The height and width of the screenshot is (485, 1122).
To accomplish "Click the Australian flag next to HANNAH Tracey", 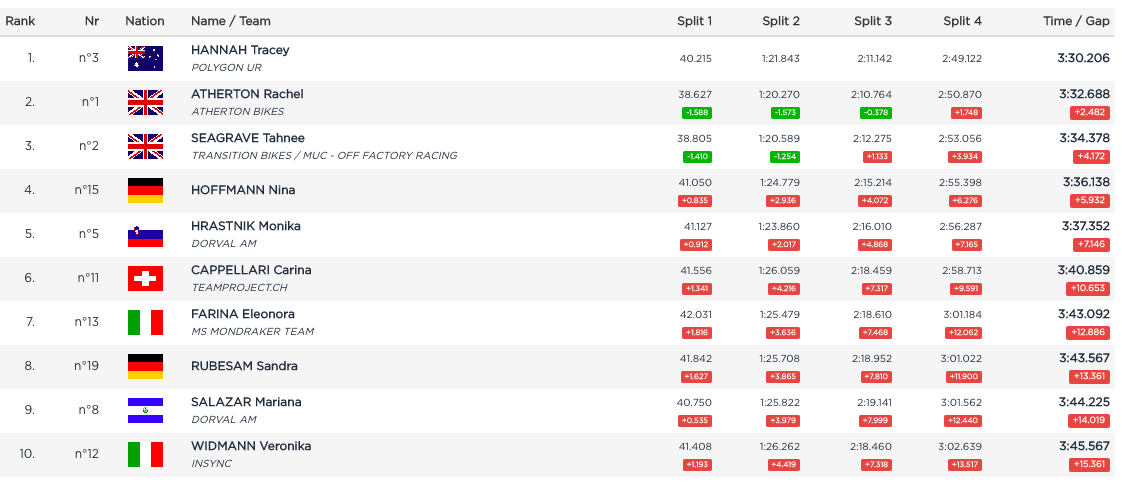I will (145, 58).
